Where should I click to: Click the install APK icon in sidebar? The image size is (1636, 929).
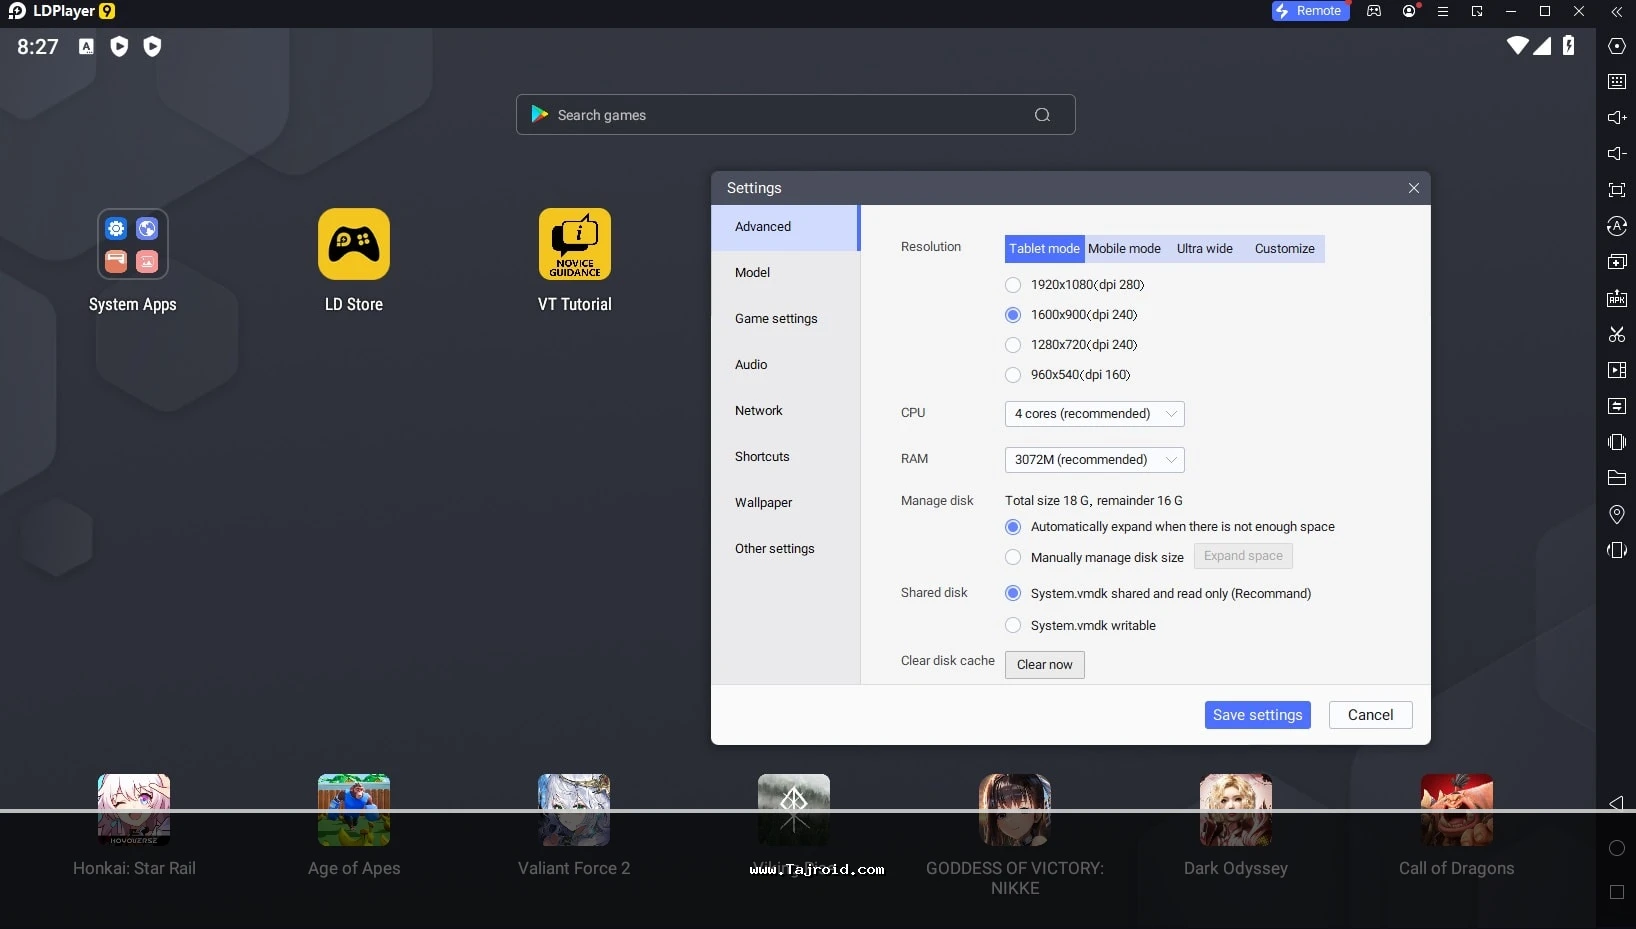tap(1616, 298)
